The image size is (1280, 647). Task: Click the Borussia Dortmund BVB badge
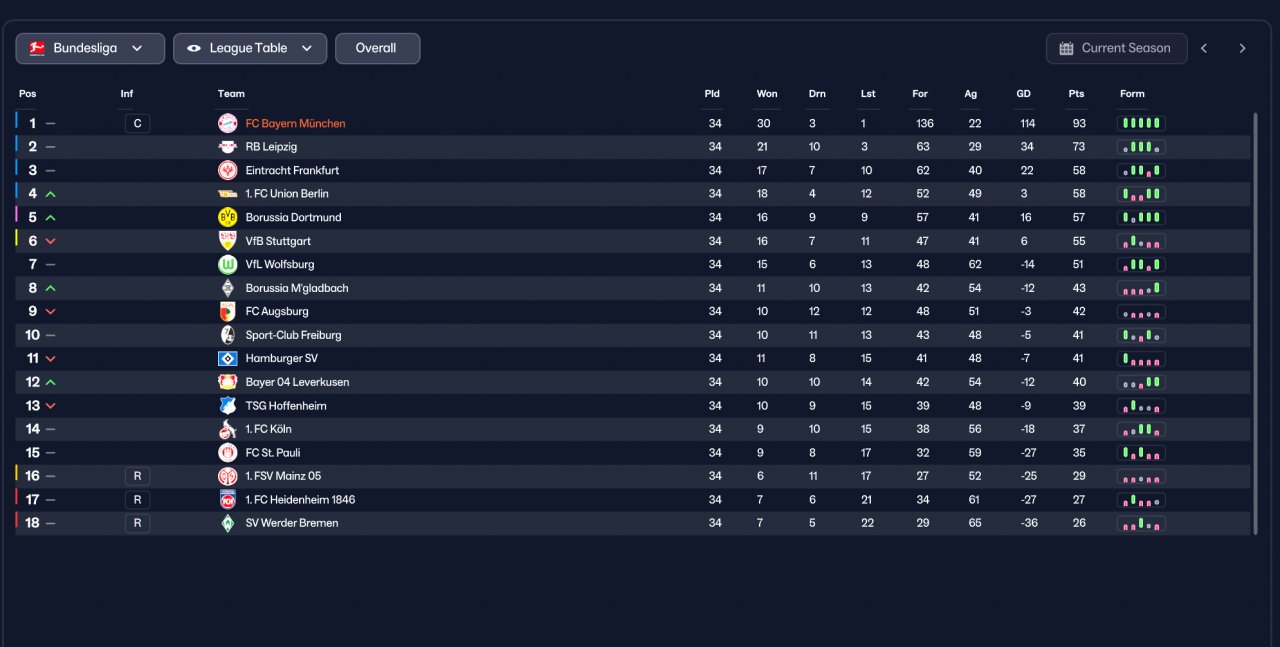(227, 217)
